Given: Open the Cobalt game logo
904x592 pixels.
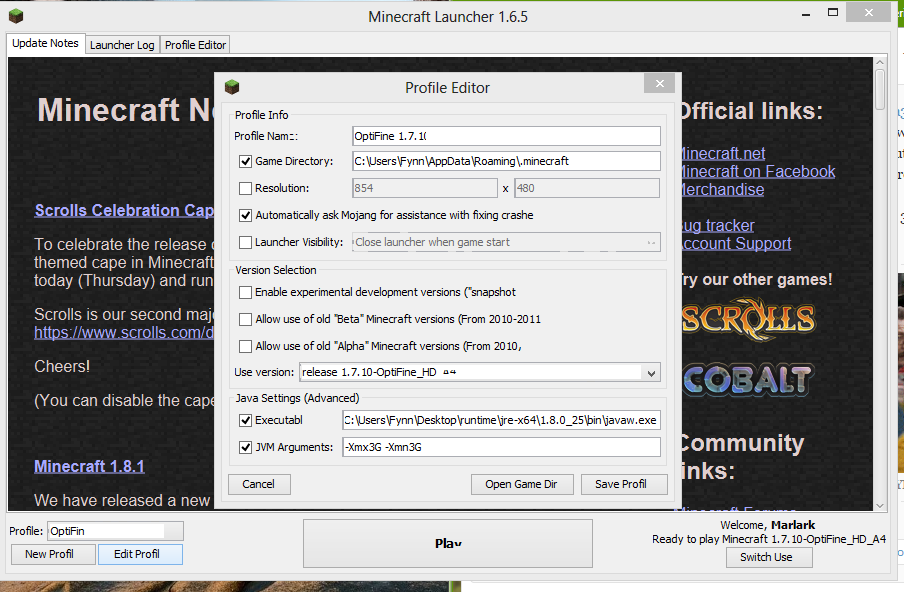Looking at the screenshot, I should coord(748,380).
